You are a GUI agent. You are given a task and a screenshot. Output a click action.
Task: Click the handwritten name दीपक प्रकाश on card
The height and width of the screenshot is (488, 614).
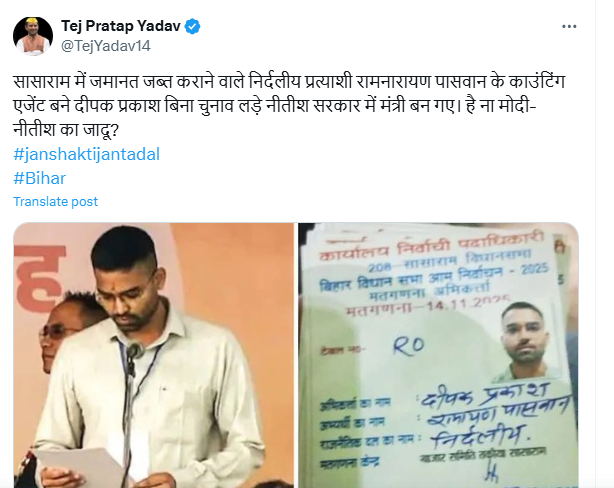486,394
